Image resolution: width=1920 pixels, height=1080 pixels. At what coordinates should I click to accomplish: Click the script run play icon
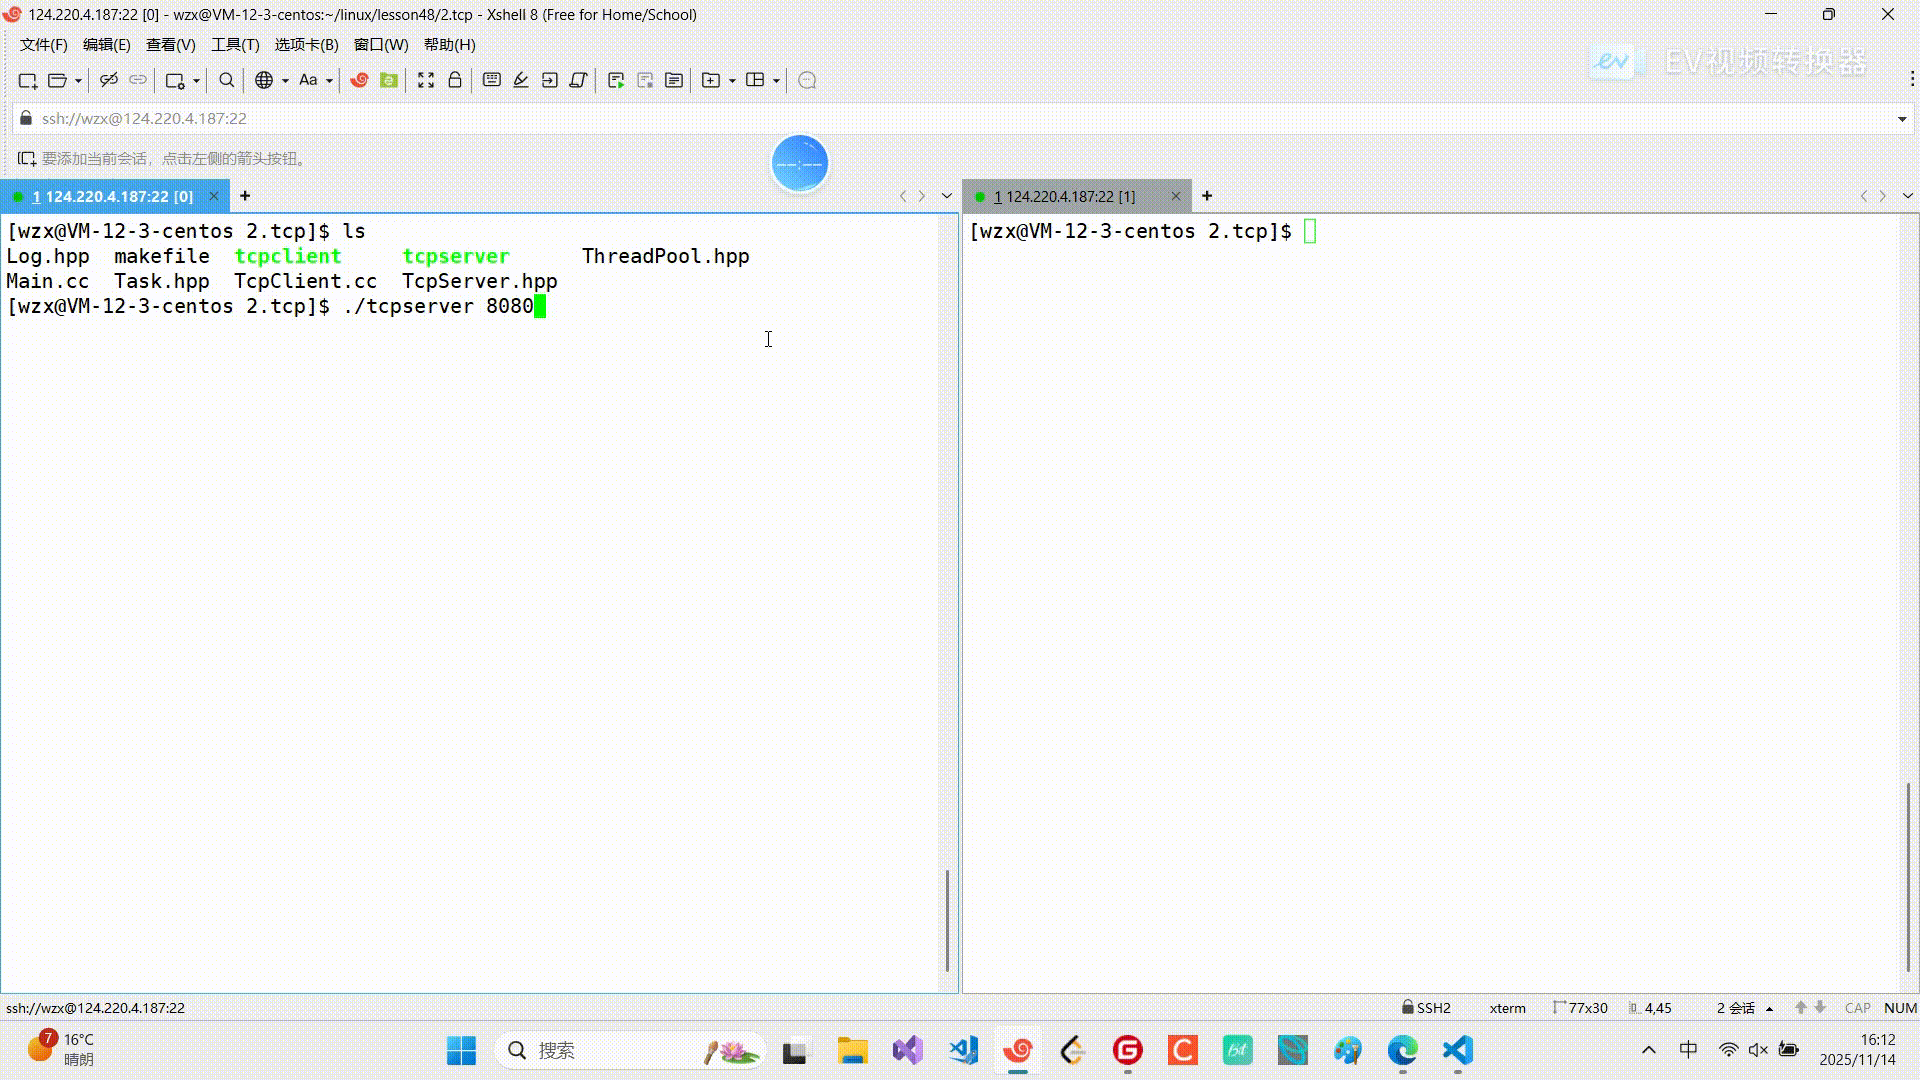click(616, 80)
